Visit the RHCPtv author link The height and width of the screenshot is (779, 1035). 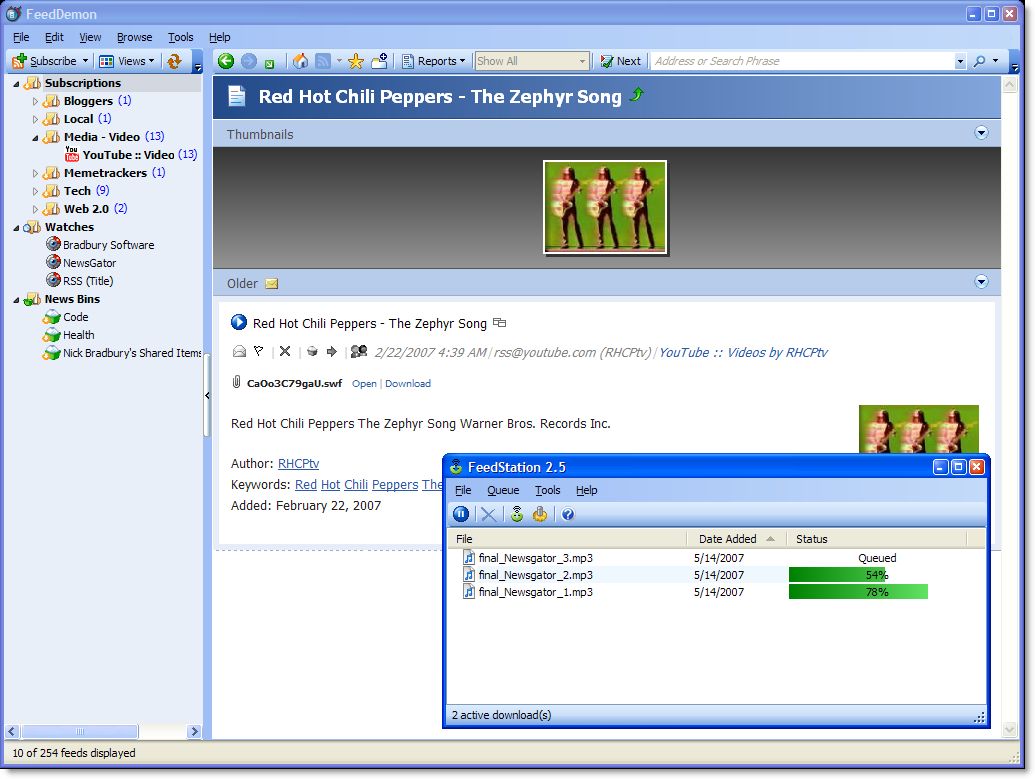coord(298,463)
